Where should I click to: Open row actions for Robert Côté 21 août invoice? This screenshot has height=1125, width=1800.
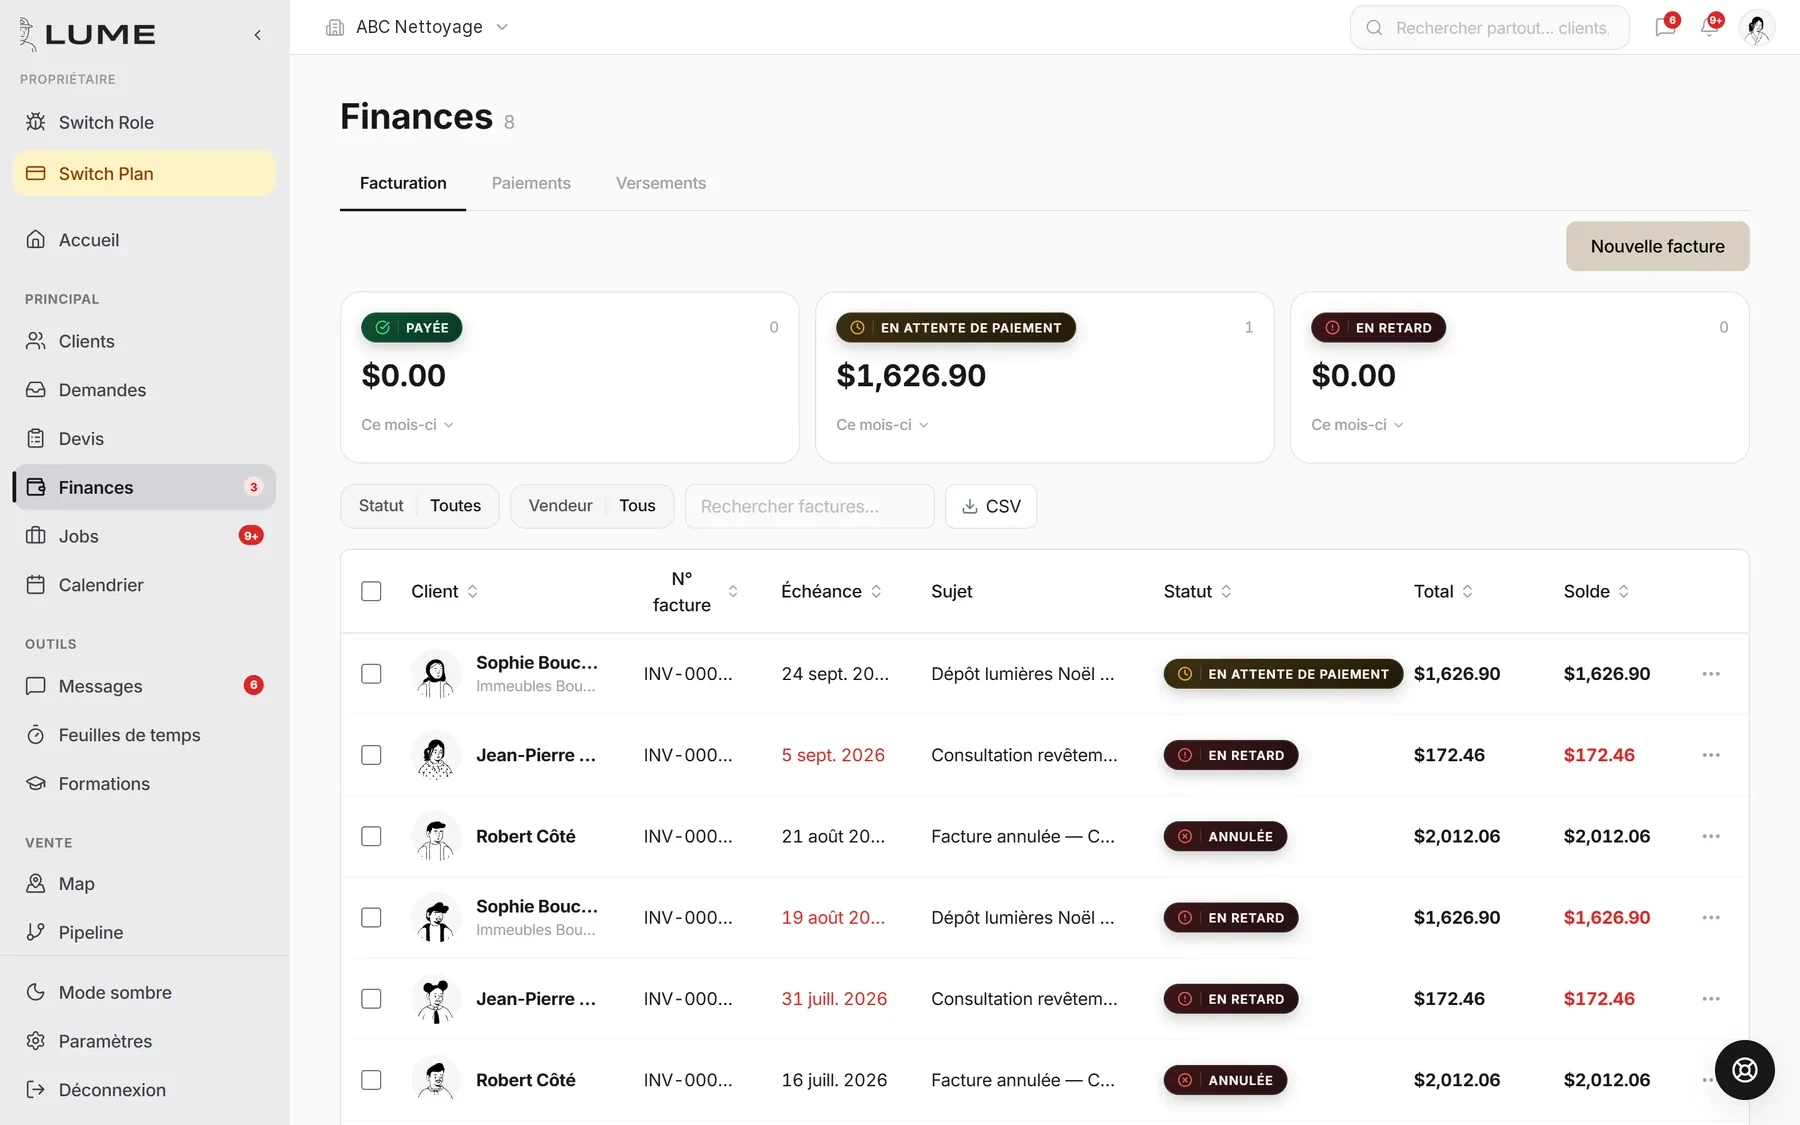(1711, 836)
